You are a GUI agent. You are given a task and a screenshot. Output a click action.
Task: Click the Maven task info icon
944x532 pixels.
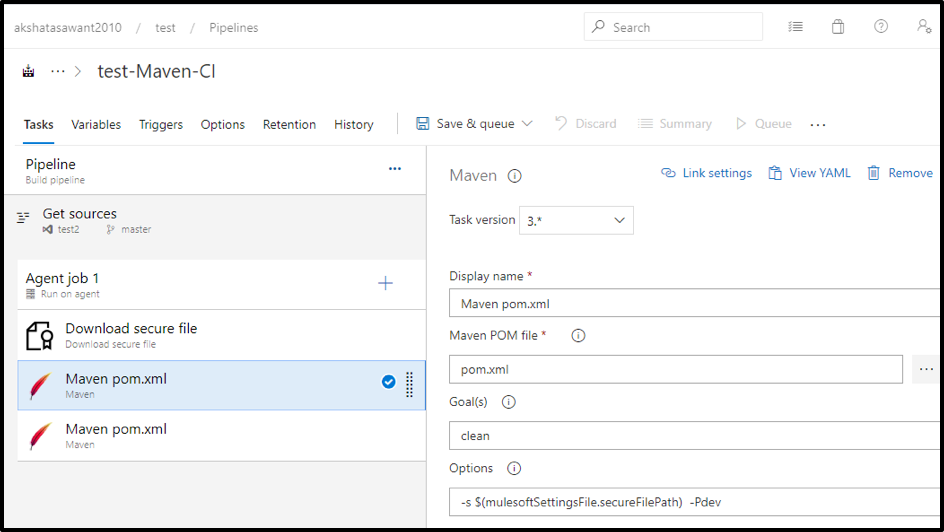point(515,176)
